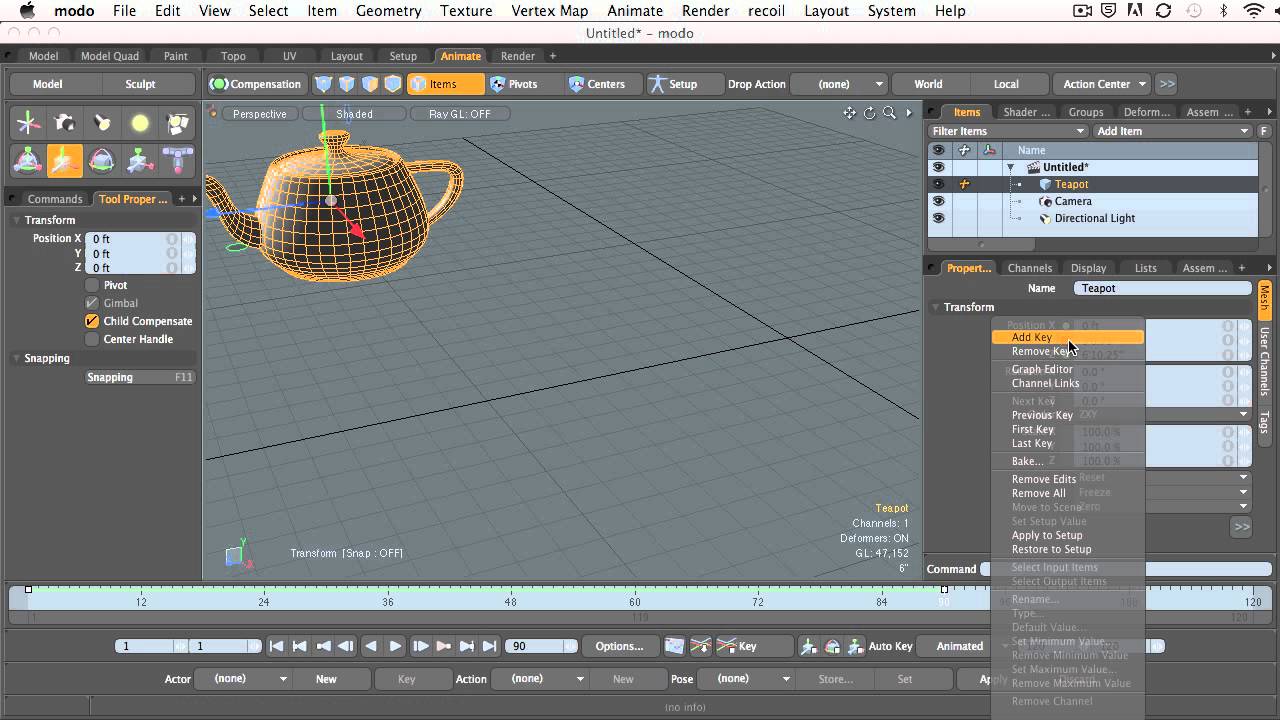
Task: Click the Go to last frame button
Action: (x=490, y=646)
